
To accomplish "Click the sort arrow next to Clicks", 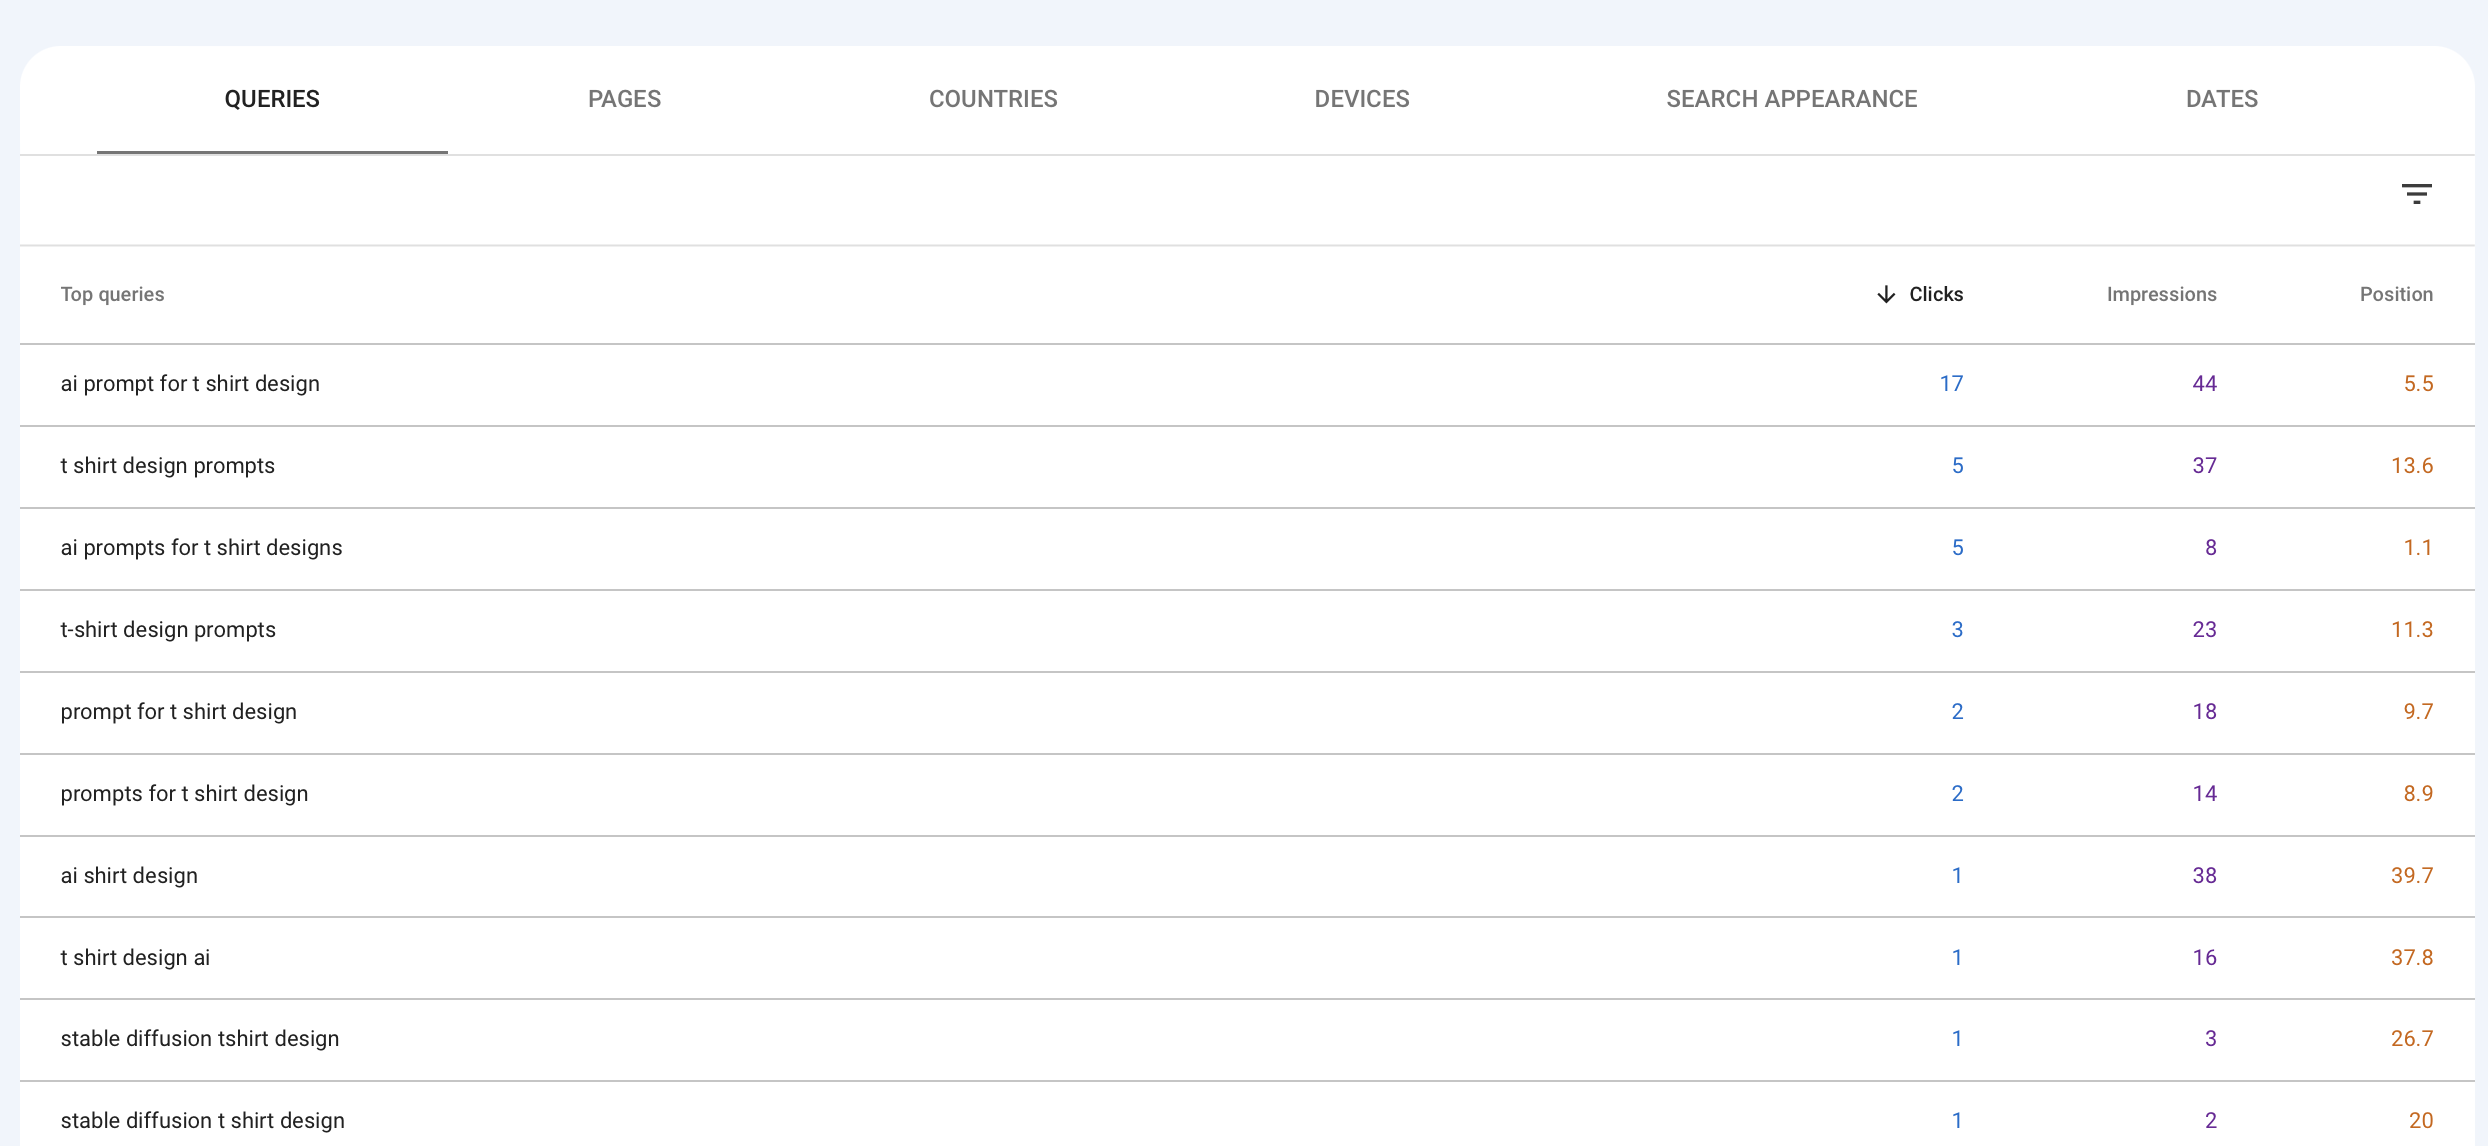I will pos(1884,294).
